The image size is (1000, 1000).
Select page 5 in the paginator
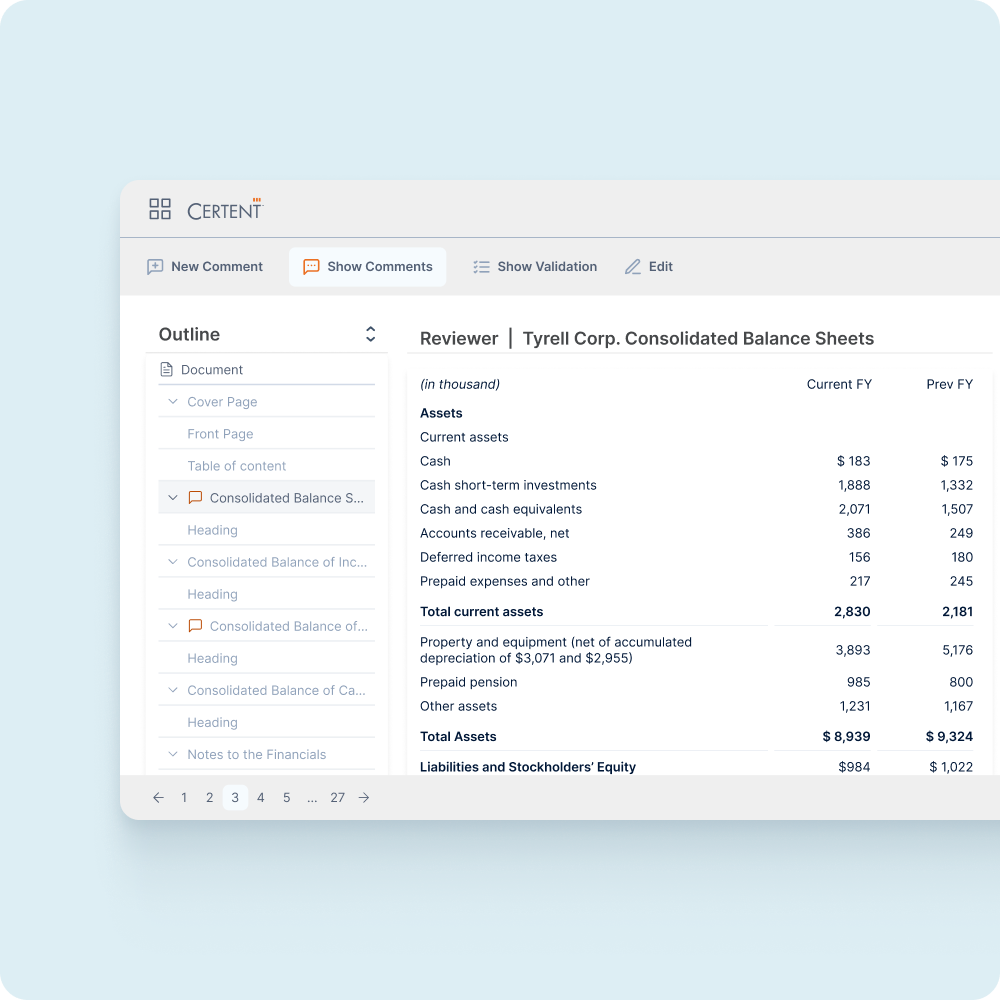click(286, 797)
